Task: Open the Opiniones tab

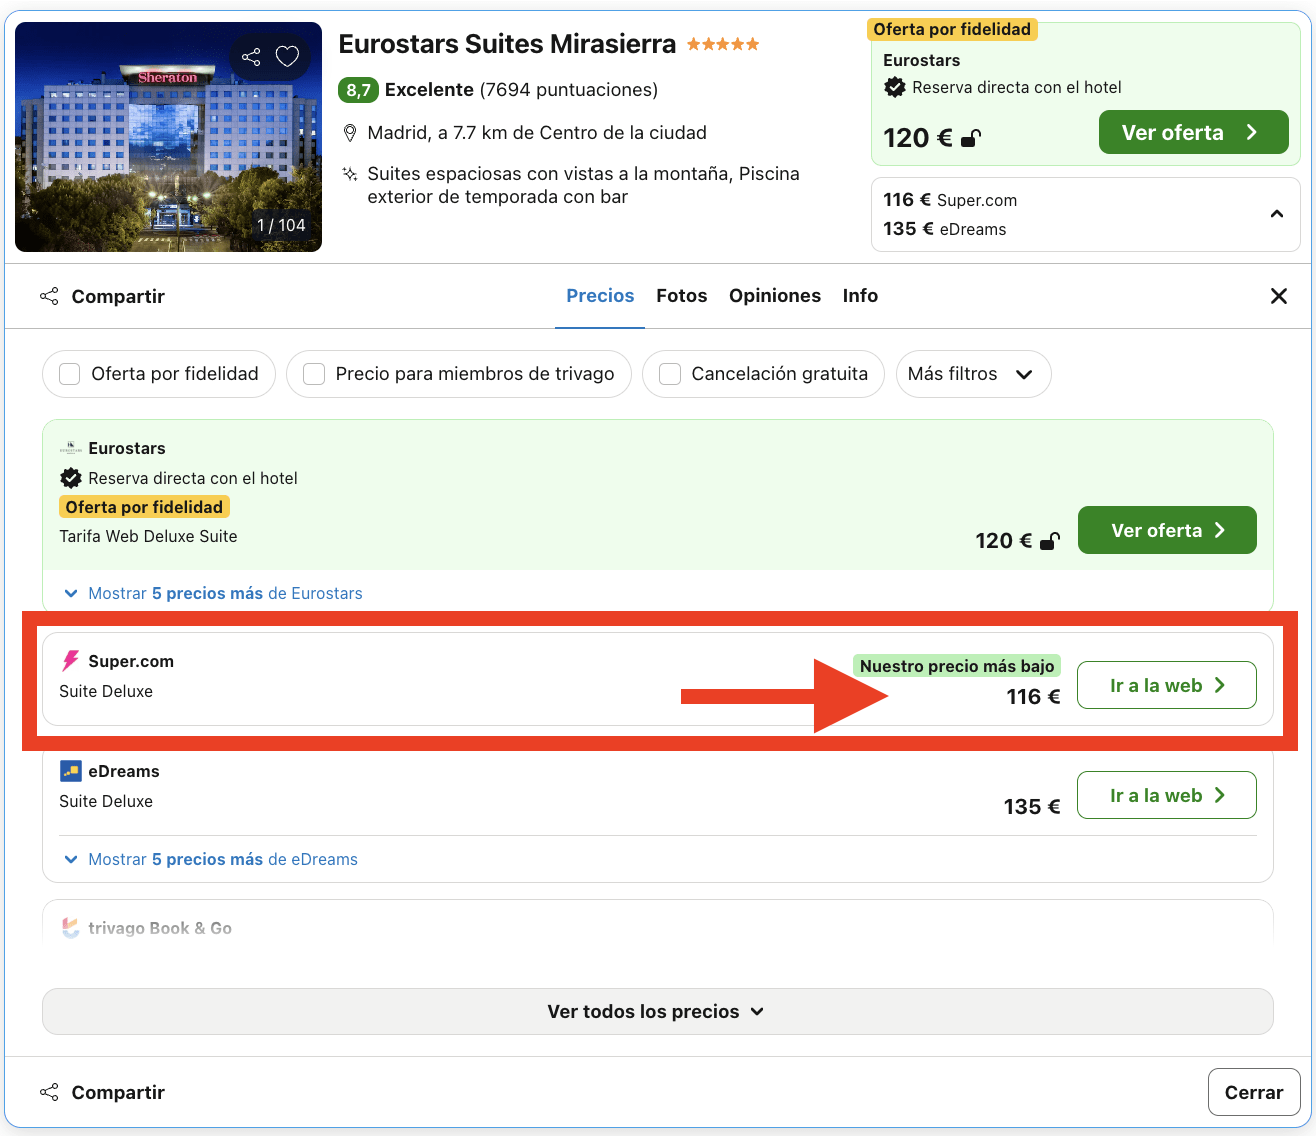Action: (775, 296)
